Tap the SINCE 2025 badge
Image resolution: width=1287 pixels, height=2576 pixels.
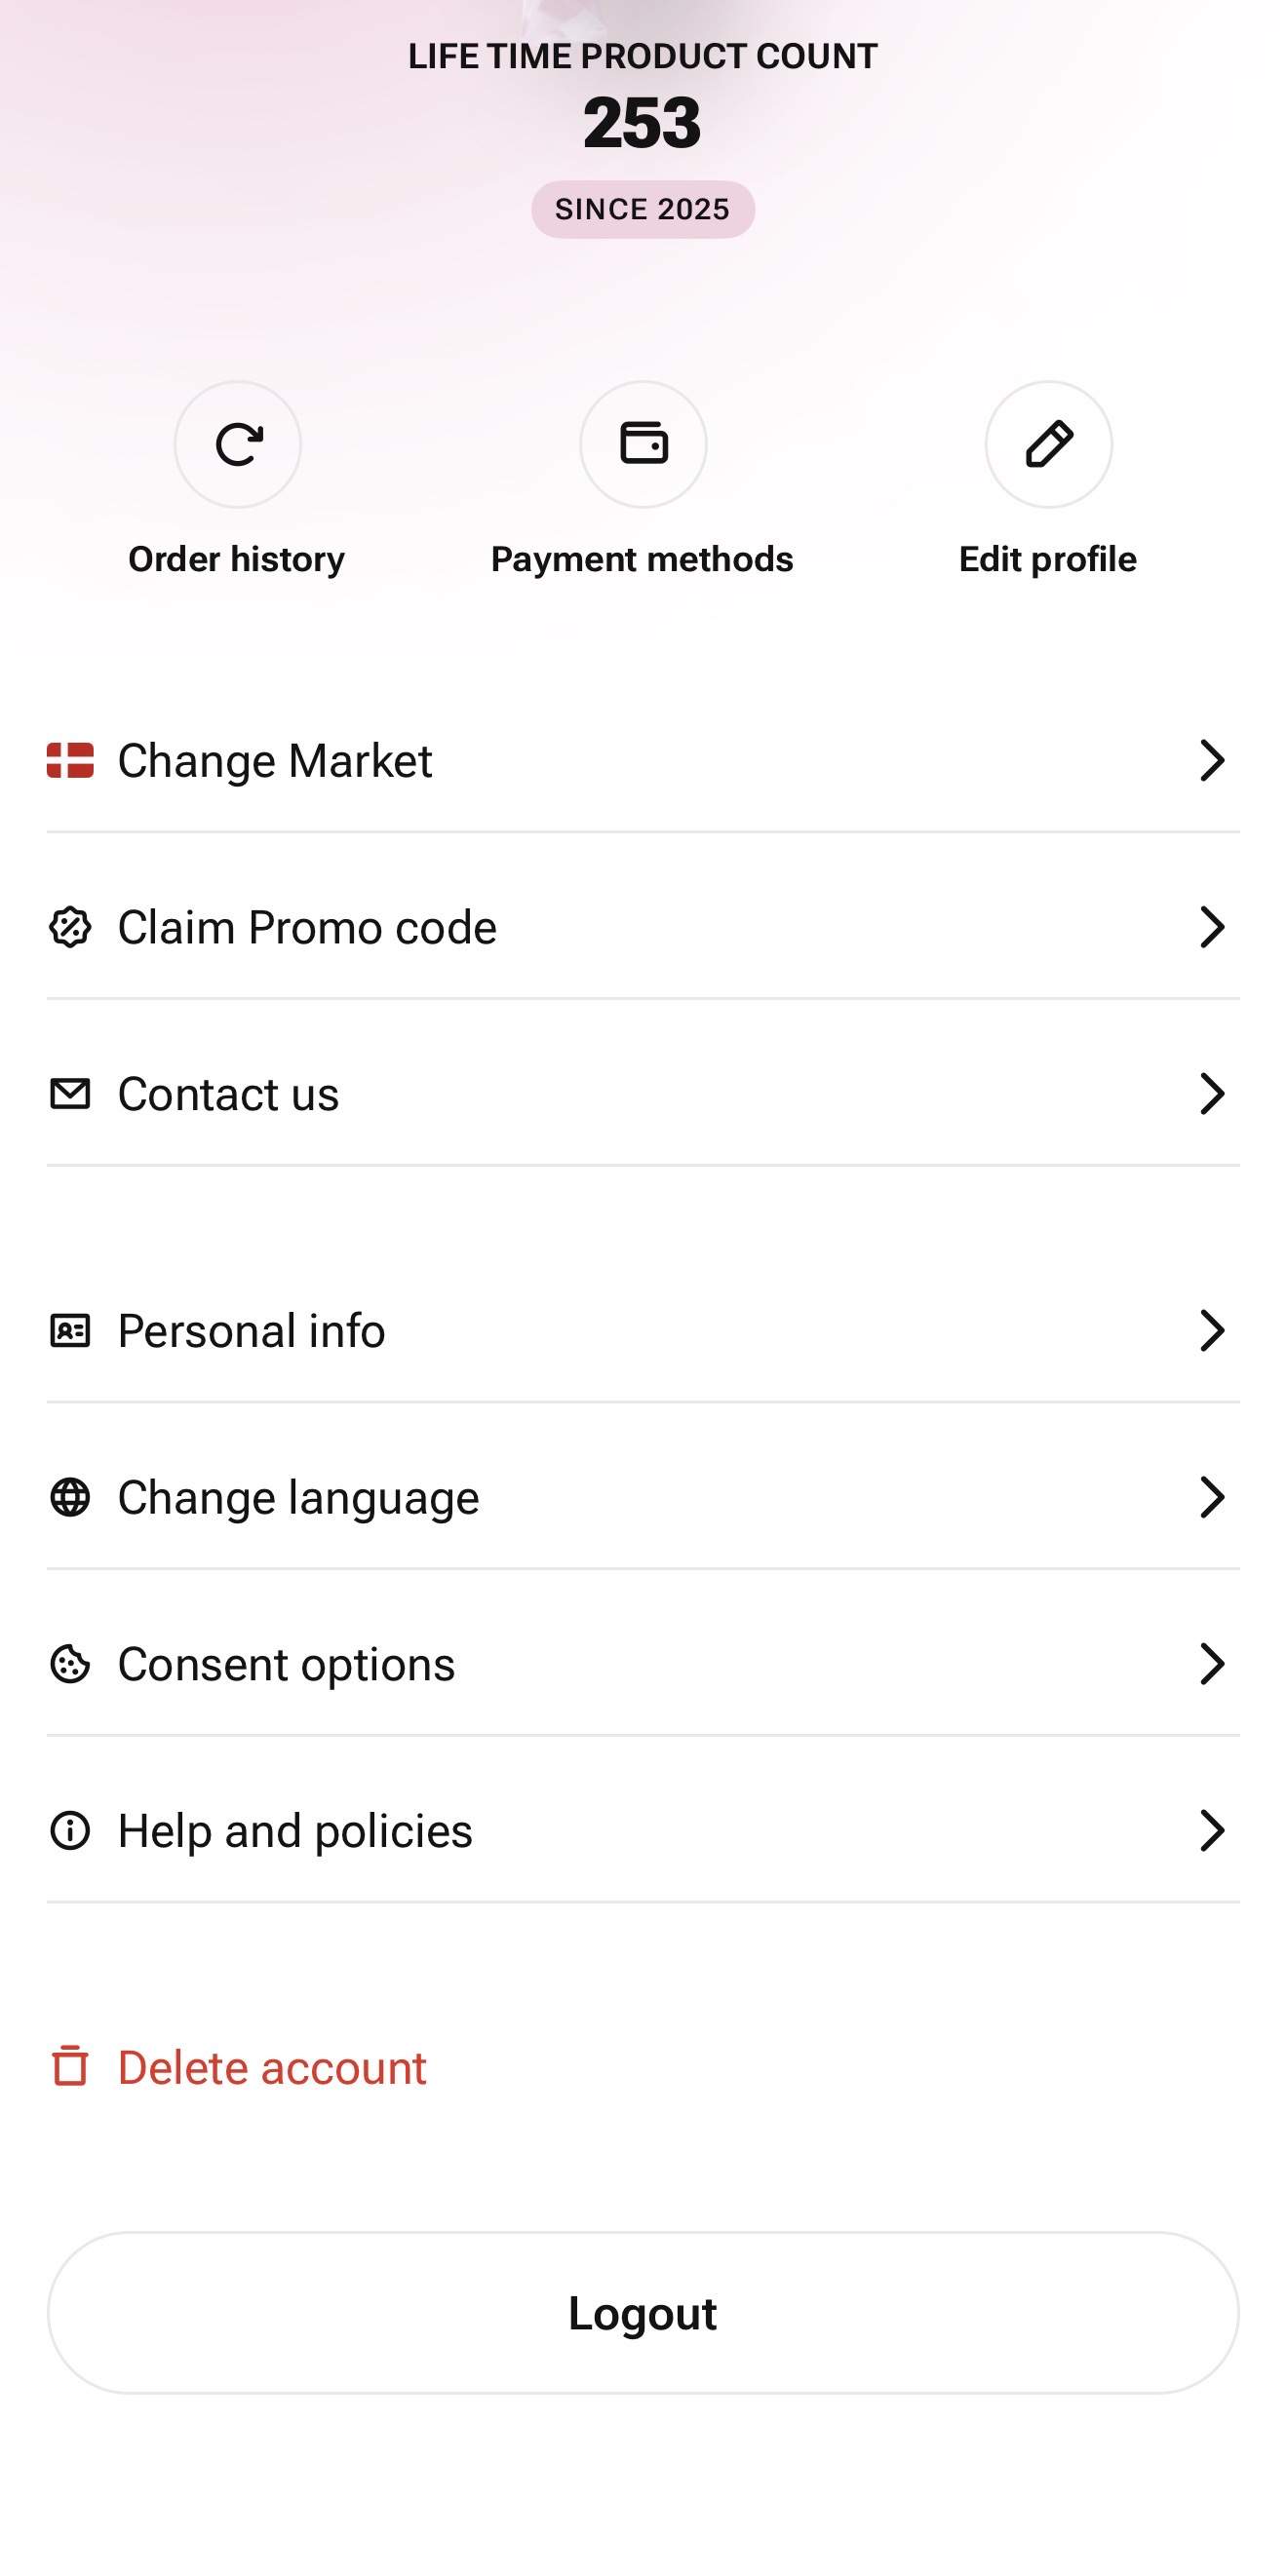[642, 209]
